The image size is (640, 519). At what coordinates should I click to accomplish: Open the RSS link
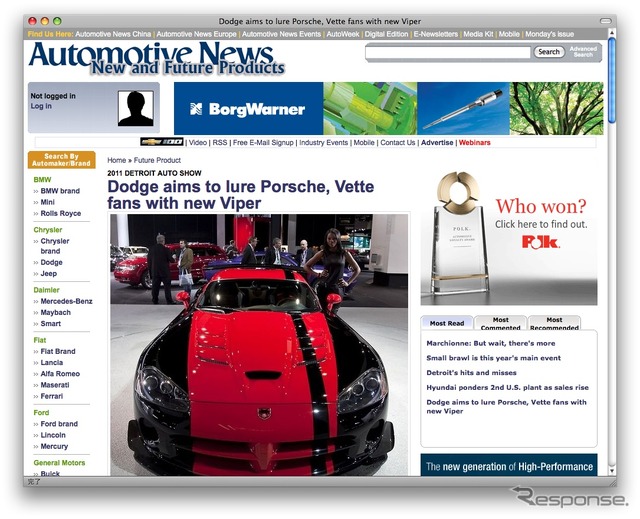pos(220,143)
